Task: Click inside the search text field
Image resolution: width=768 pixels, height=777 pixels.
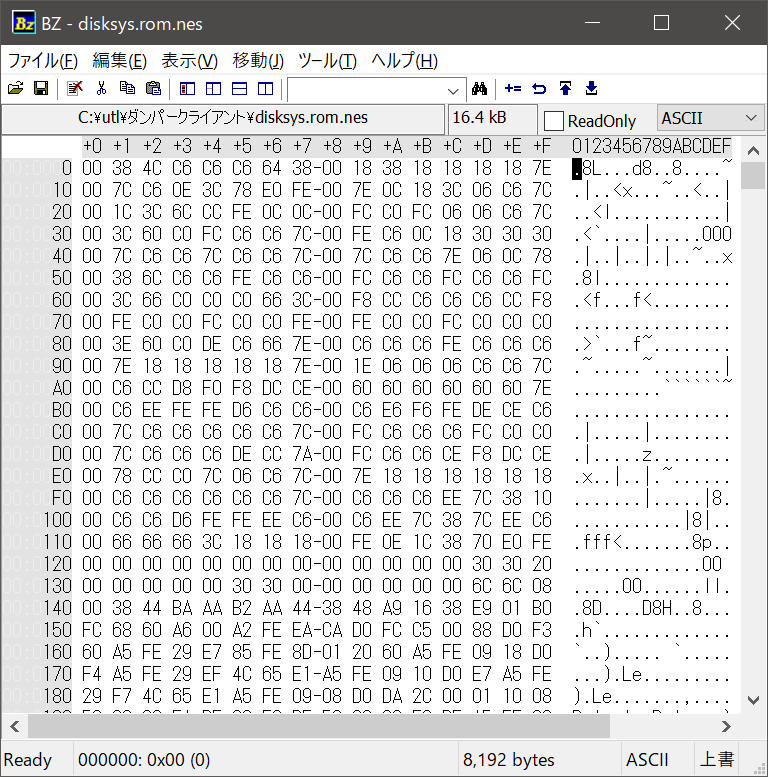Action: [x=367, y=91]
